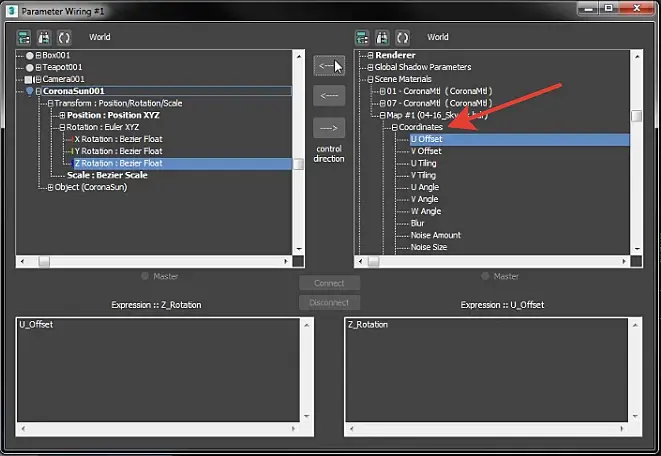Click CoronaSun001 light bulb icon

(x=30, y=91)
